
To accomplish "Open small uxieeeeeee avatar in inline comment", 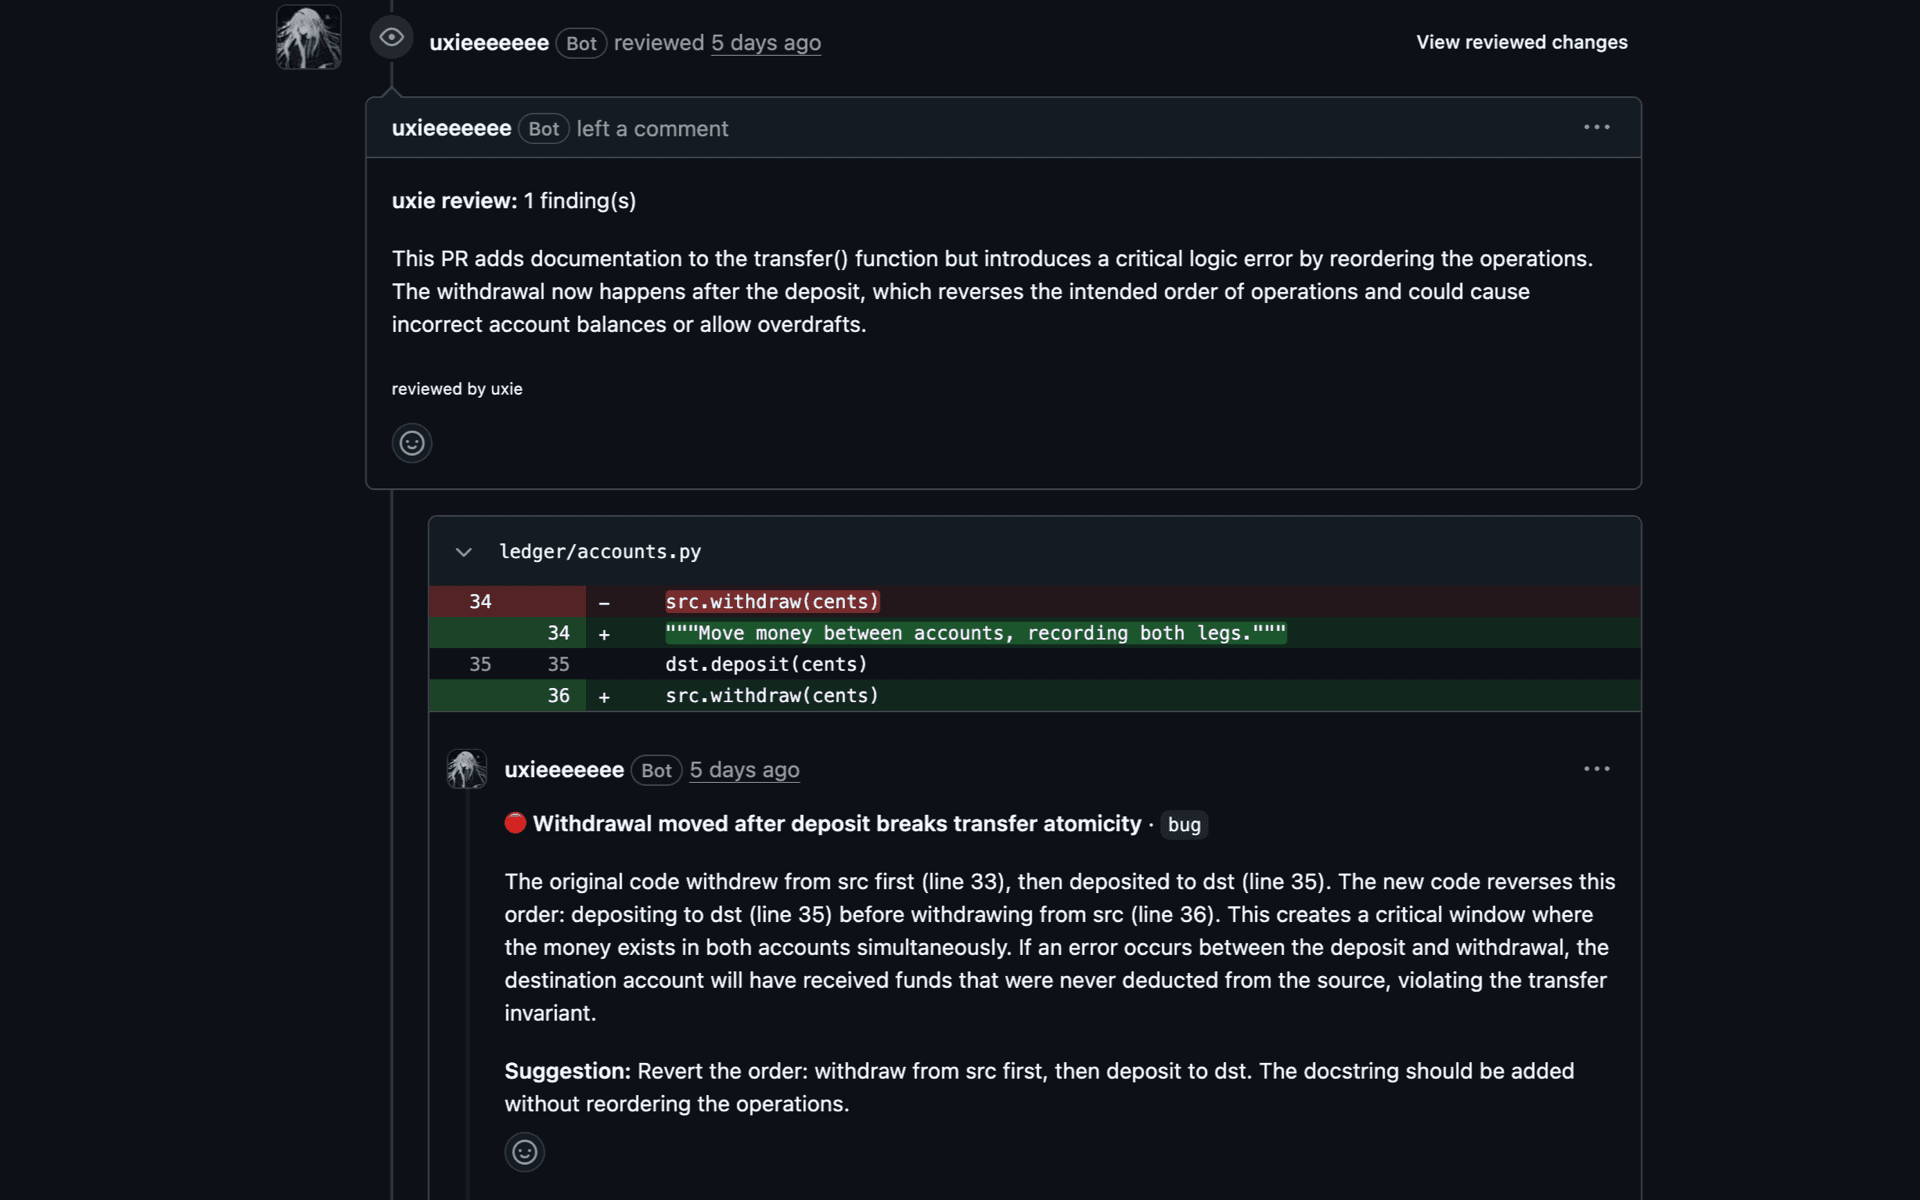I will [467, 769].
